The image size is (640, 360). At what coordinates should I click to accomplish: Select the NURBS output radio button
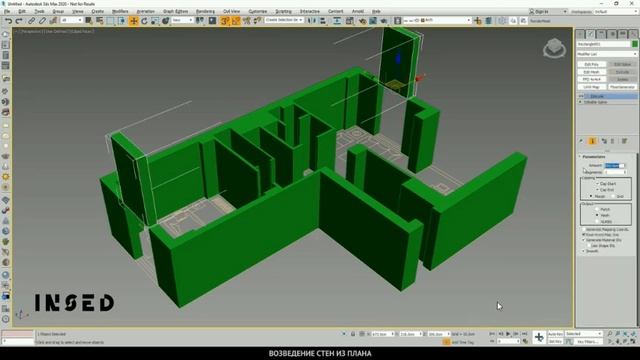pos(597,221)
